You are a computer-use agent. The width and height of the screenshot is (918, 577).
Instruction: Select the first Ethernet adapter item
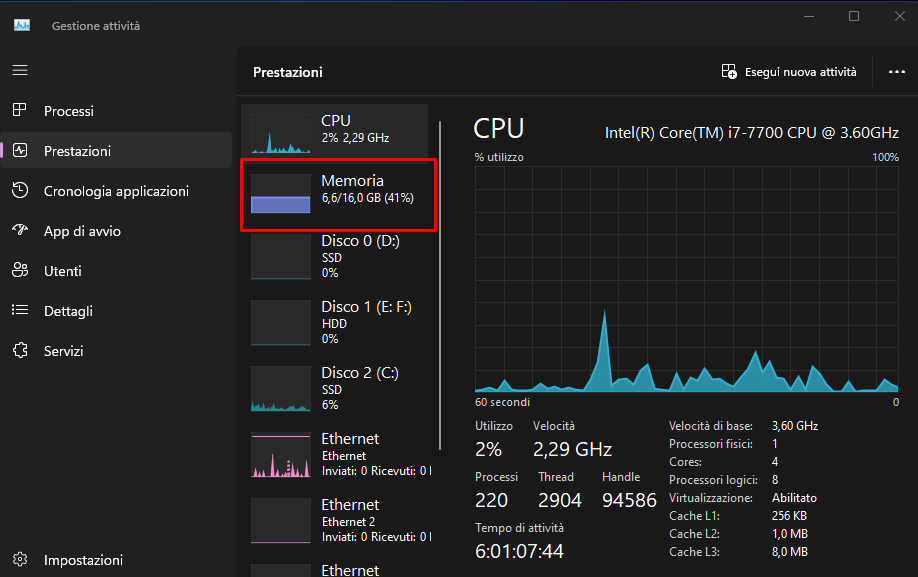point(335,455)
